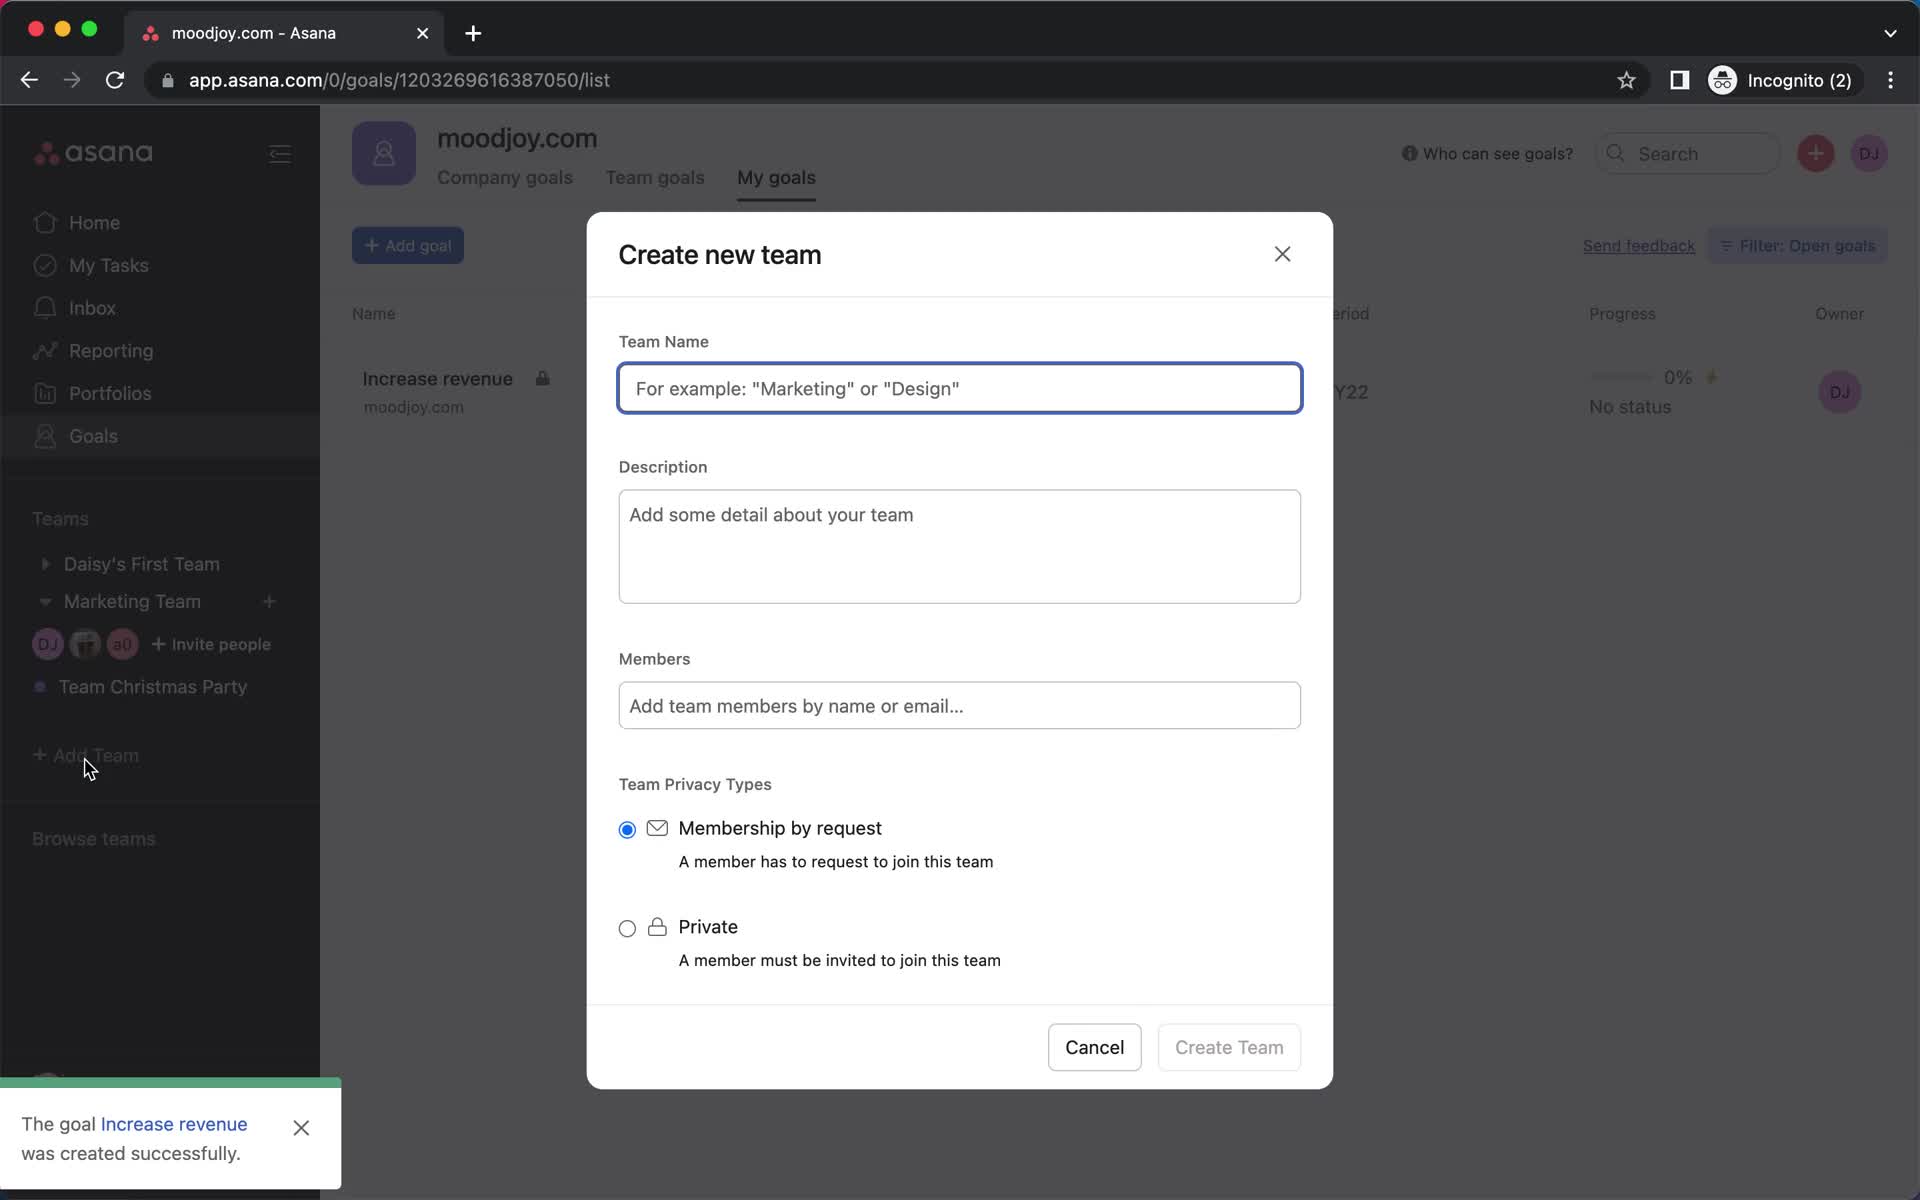Image resolution: width=1920 pixels, height=1200 pixels.
Task: Switch to the My goals tab
Action: pyautogui.click(x=776, y=178)
